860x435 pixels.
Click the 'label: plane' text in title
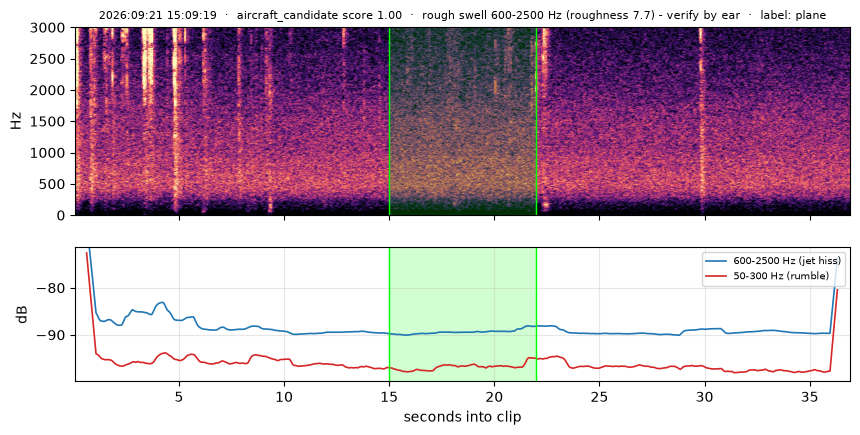tap(793, 15)
